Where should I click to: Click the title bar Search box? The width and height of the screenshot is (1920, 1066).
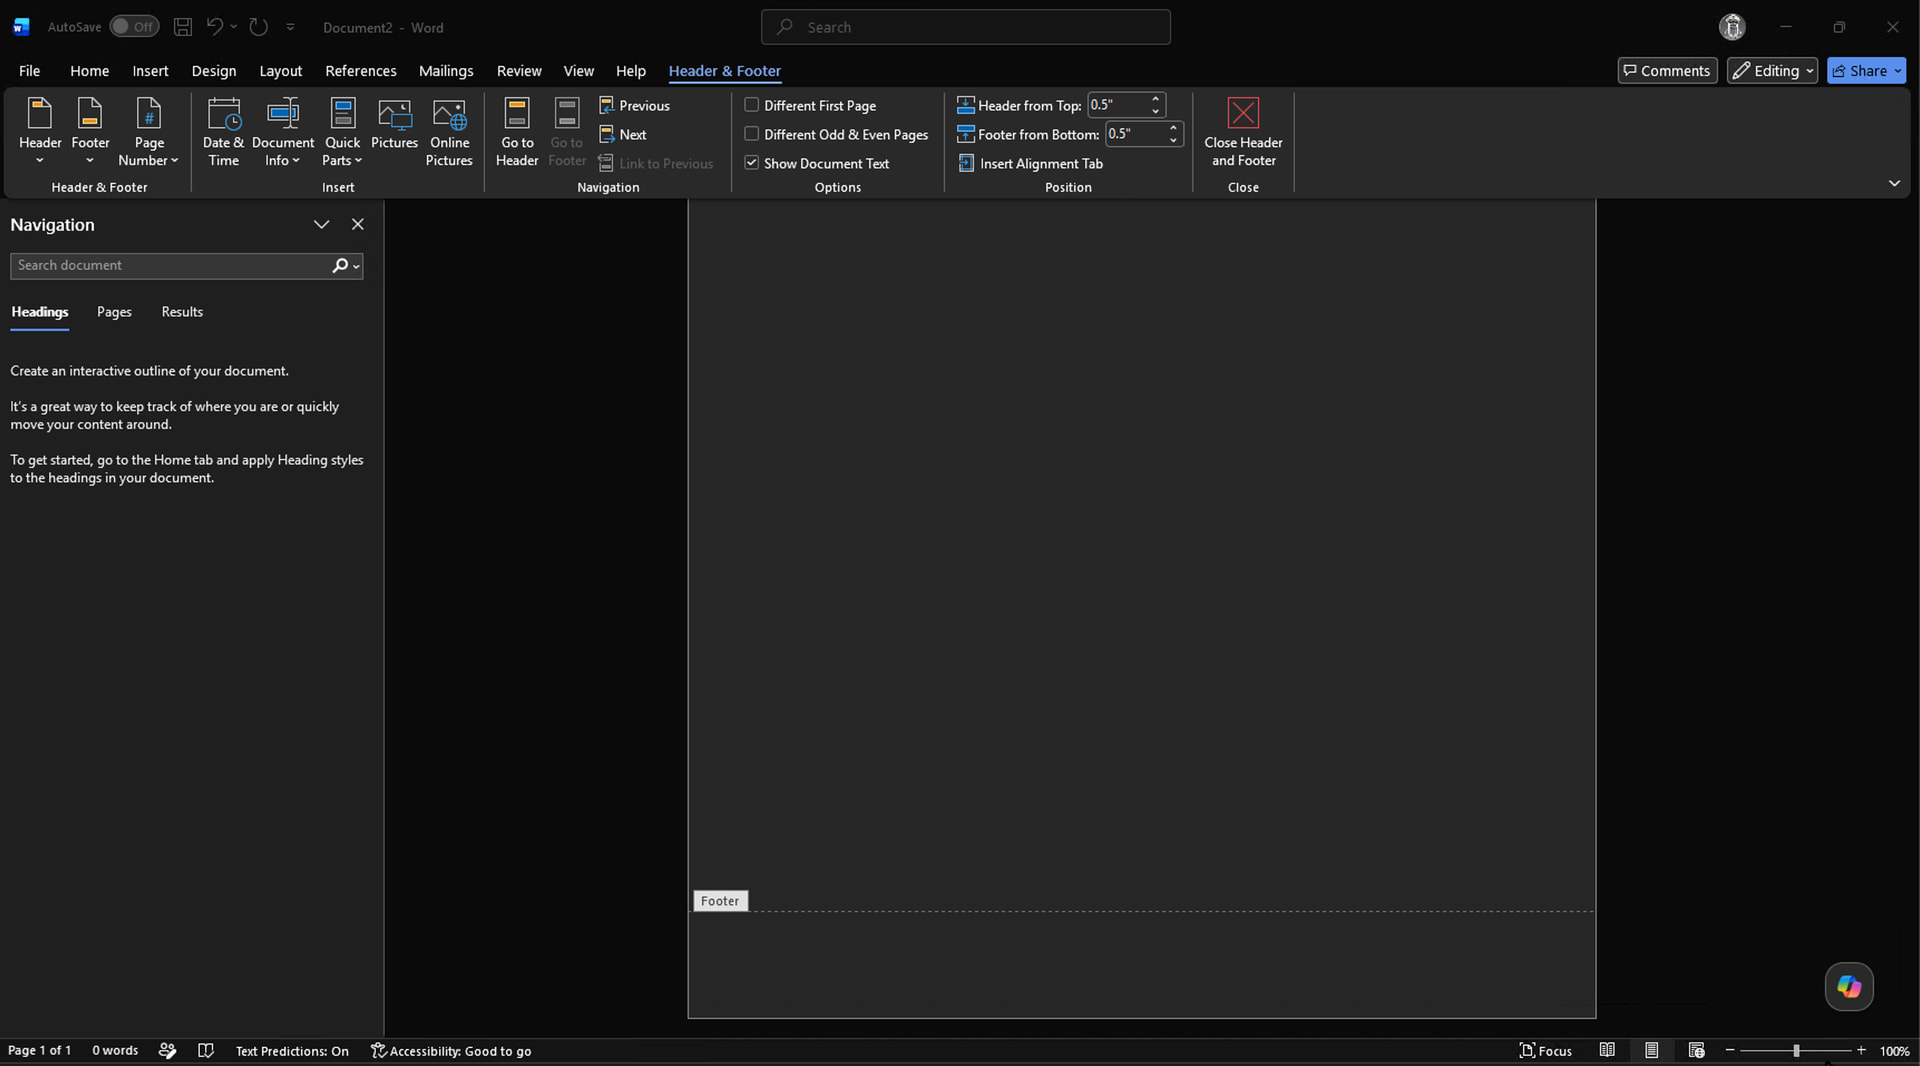pos(965,27)
